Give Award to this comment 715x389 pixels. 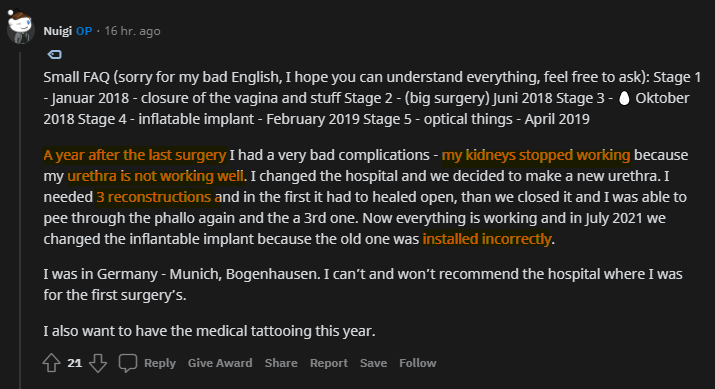(220, 363)
